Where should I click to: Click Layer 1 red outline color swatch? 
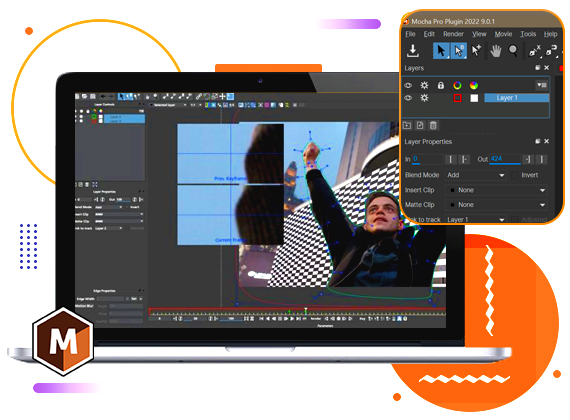[x=457, y=98]
